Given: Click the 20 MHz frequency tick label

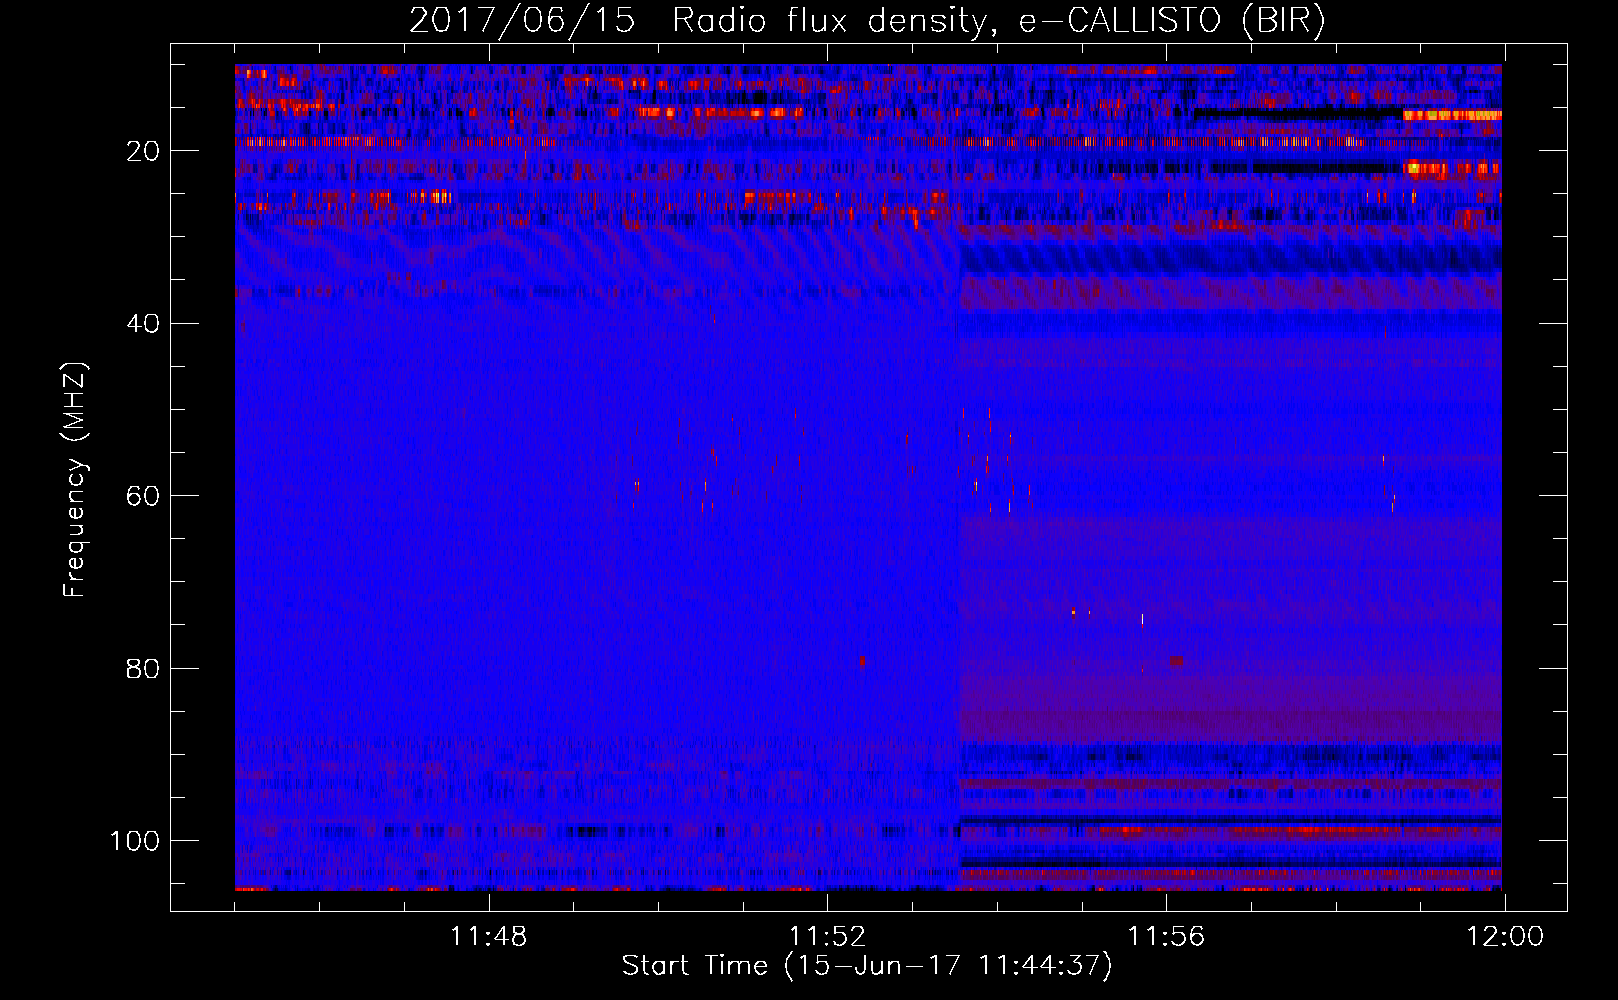Looking at the screenshot, I should (x=143, y=151).
